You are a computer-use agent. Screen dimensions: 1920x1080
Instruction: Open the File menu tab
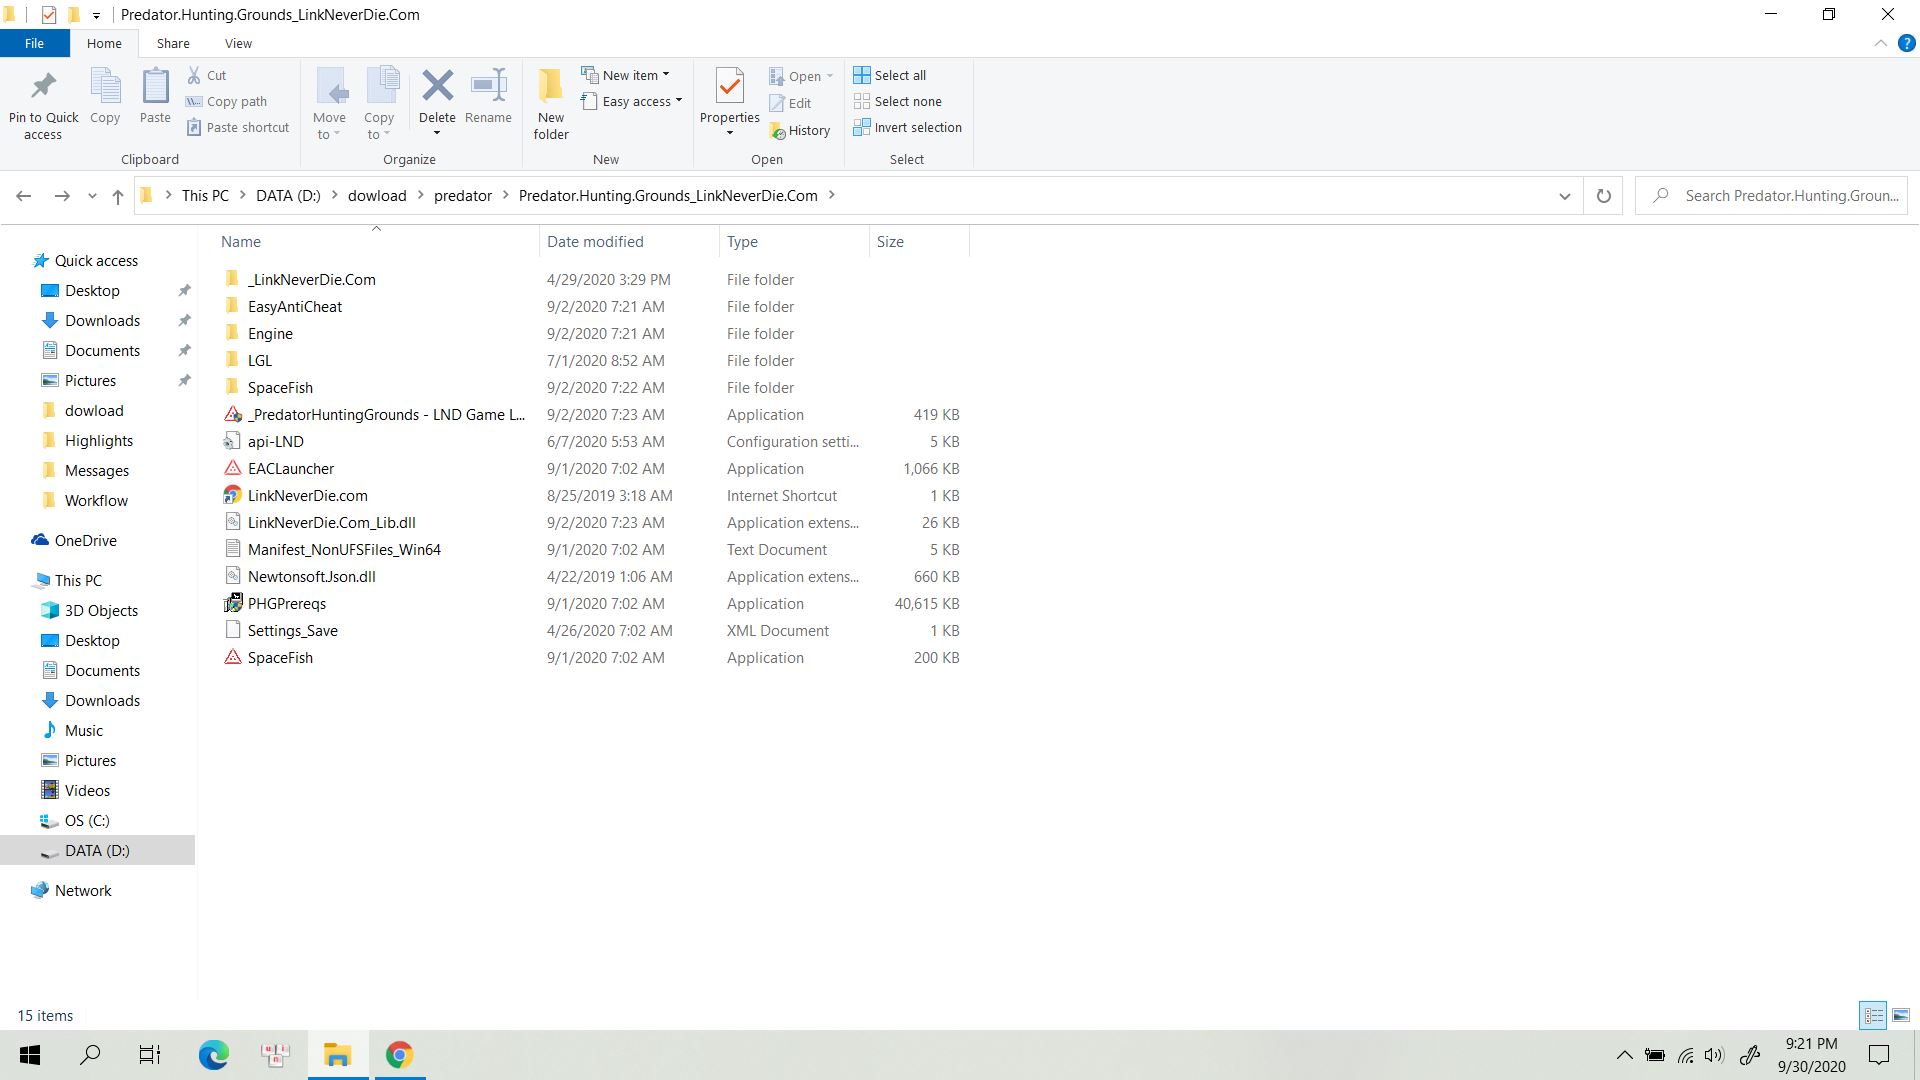pos(34,43)
